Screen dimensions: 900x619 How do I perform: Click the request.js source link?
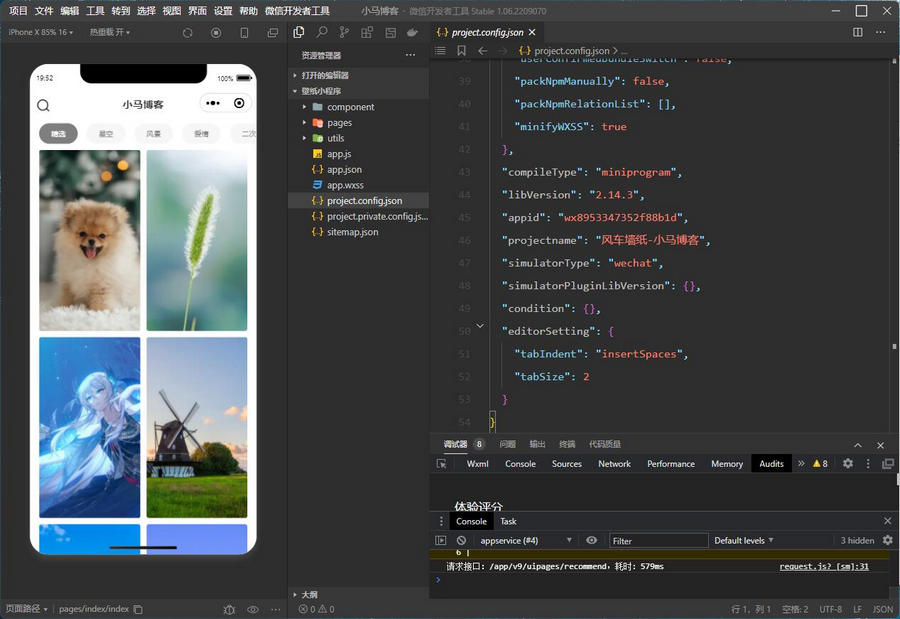[823, 566]
